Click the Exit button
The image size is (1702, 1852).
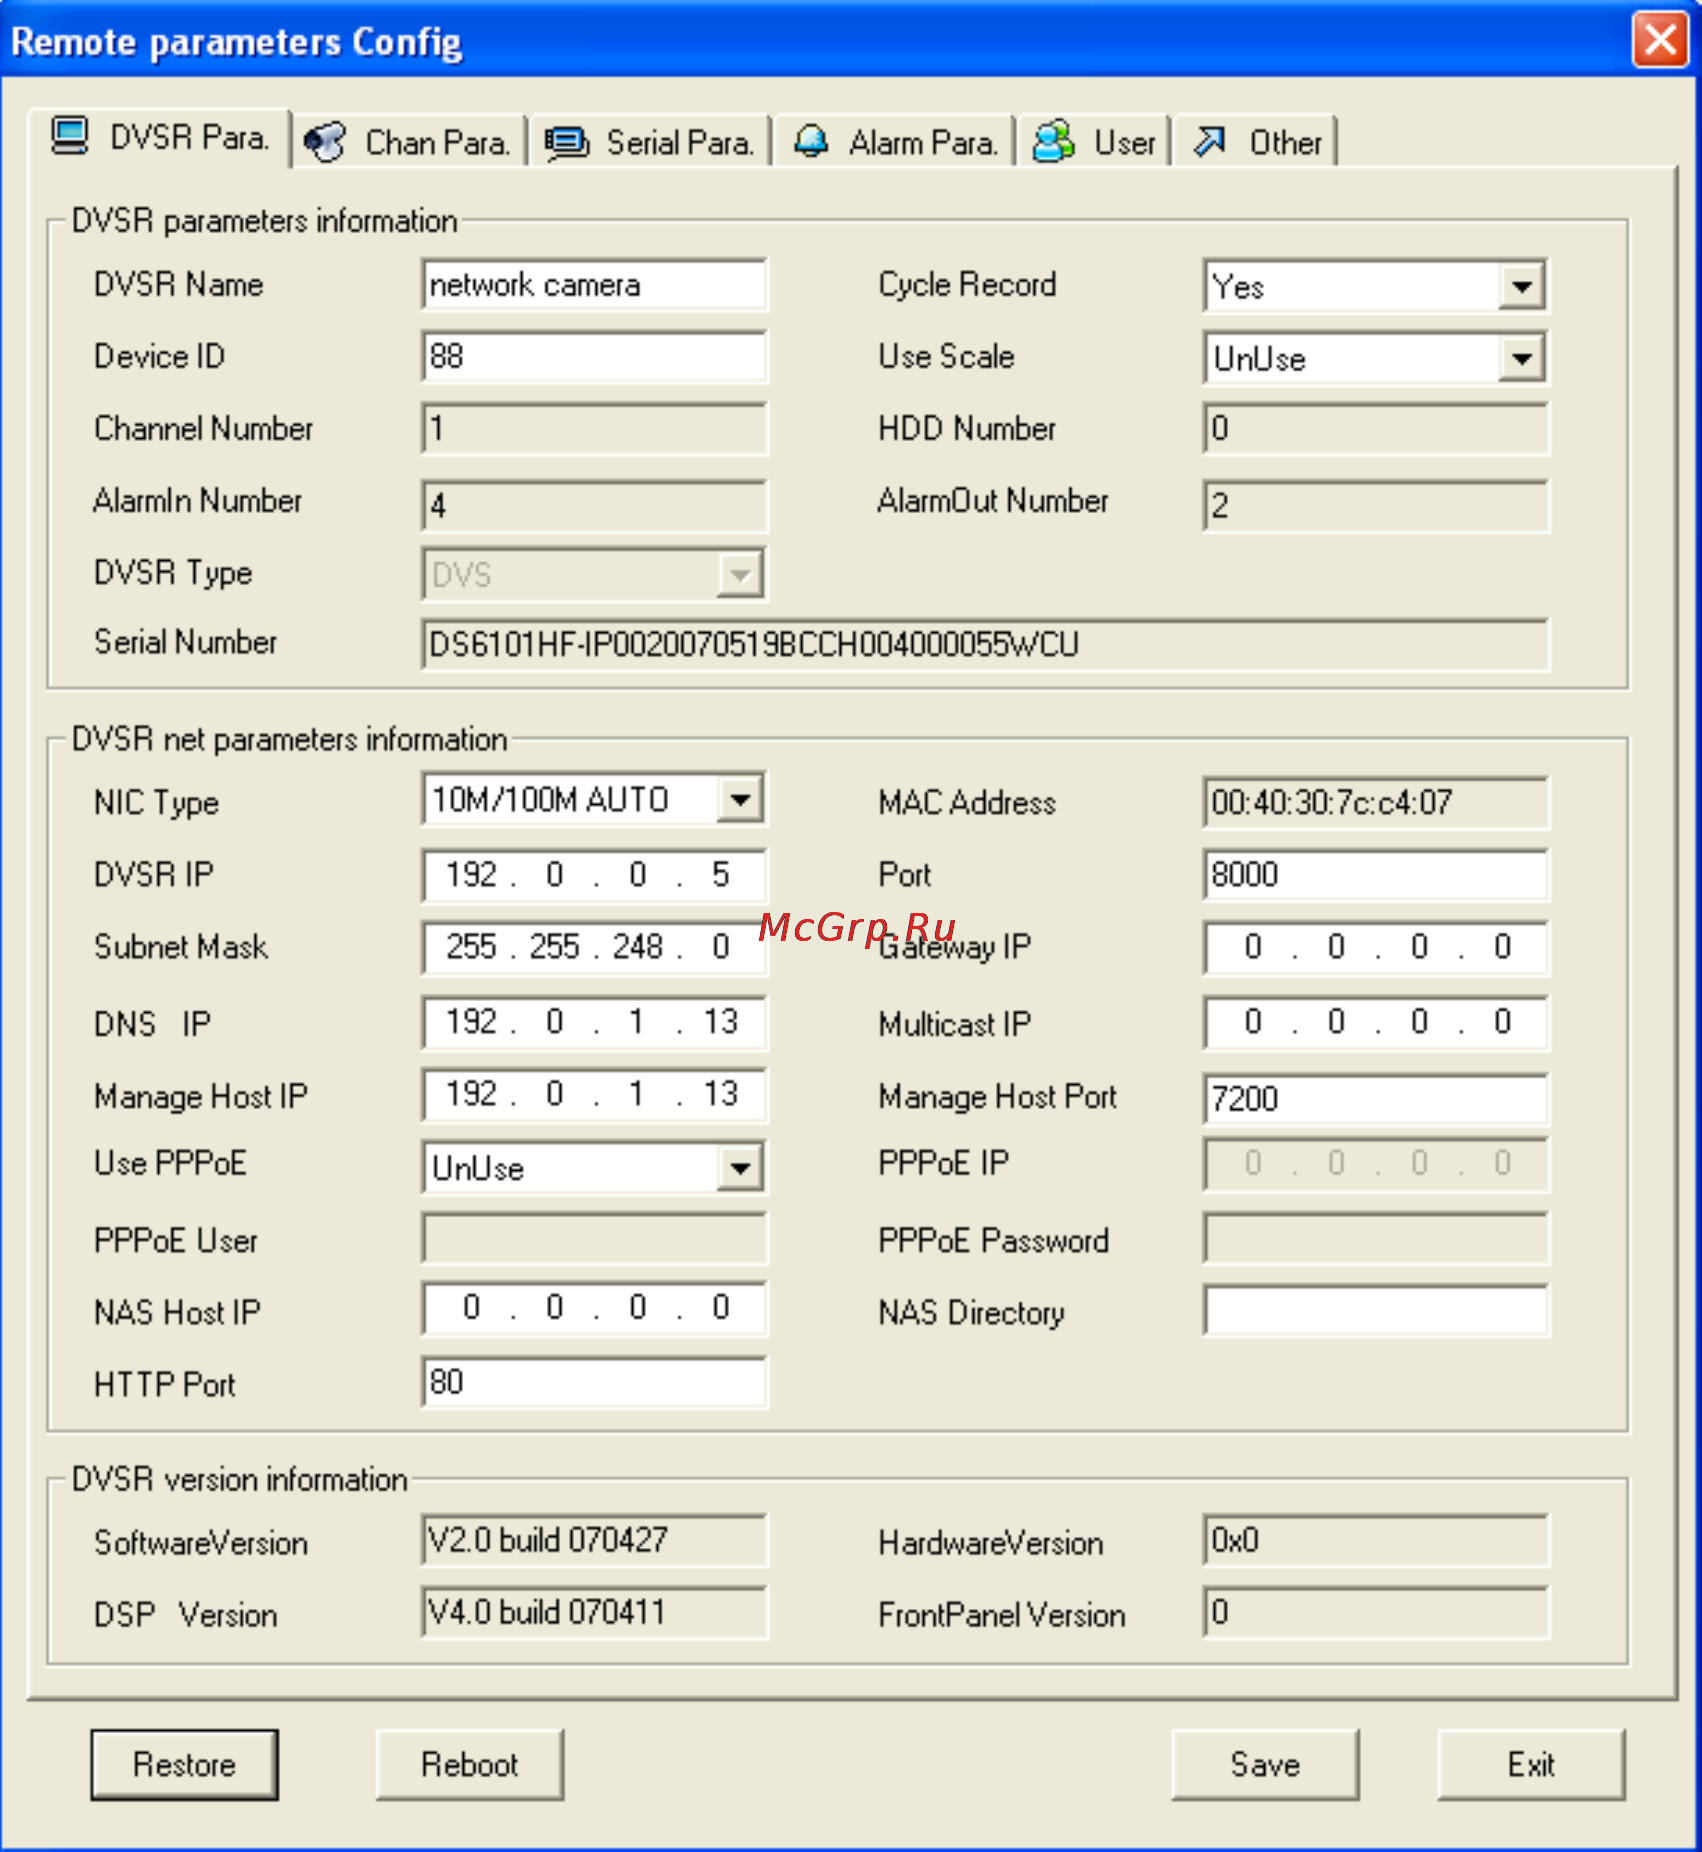[1531, 1765]
